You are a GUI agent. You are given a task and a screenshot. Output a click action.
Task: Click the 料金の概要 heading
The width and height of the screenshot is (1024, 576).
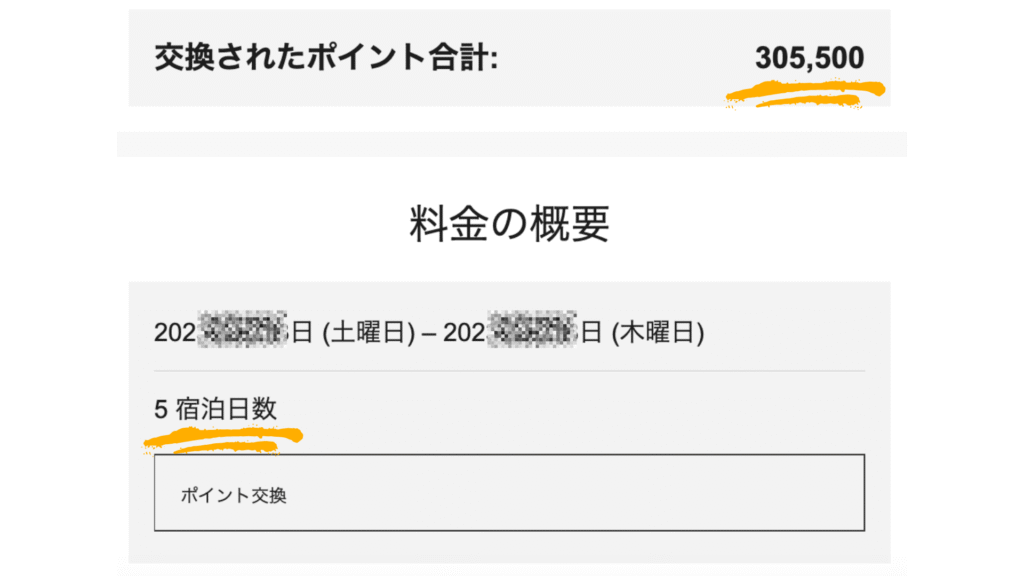(x=509, y=223)
